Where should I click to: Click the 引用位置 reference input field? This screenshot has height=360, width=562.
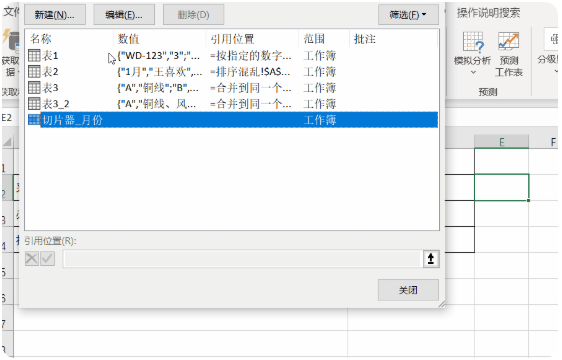click(x=242, y=259)
